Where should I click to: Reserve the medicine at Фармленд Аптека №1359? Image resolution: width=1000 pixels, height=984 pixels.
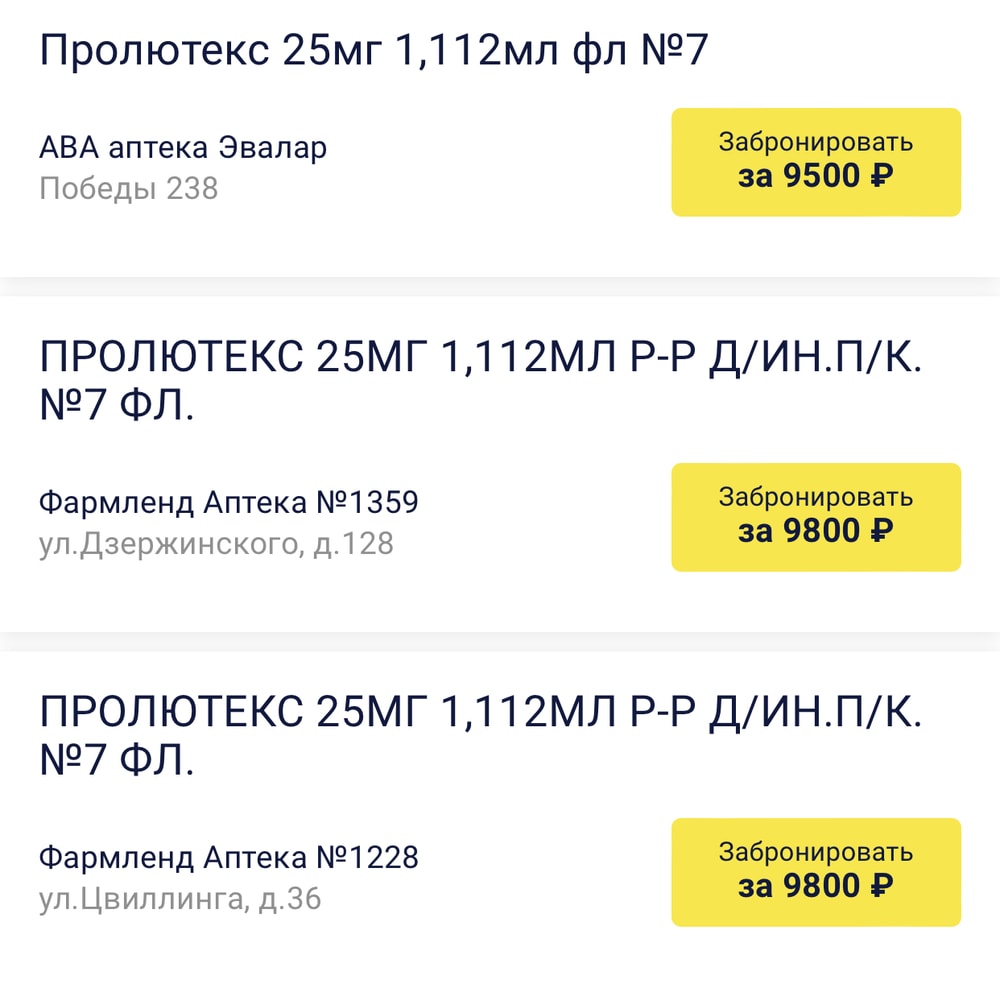(815, 517)
